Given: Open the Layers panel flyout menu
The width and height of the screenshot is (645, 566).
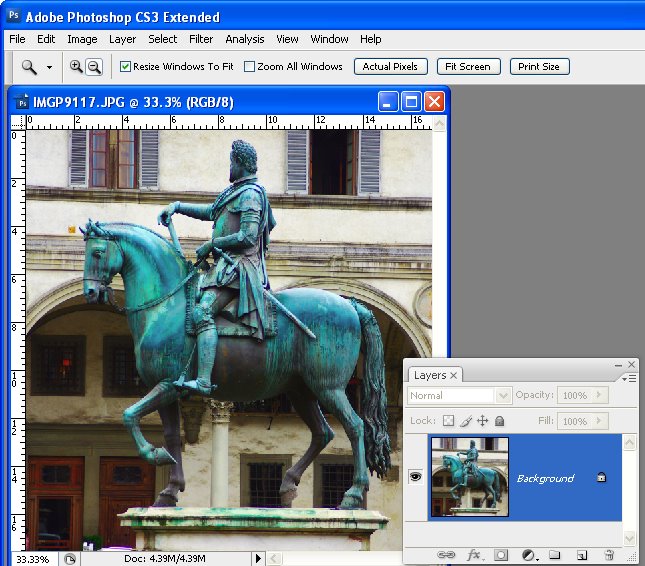Looking at the screenshot, I should click(629, 378).
